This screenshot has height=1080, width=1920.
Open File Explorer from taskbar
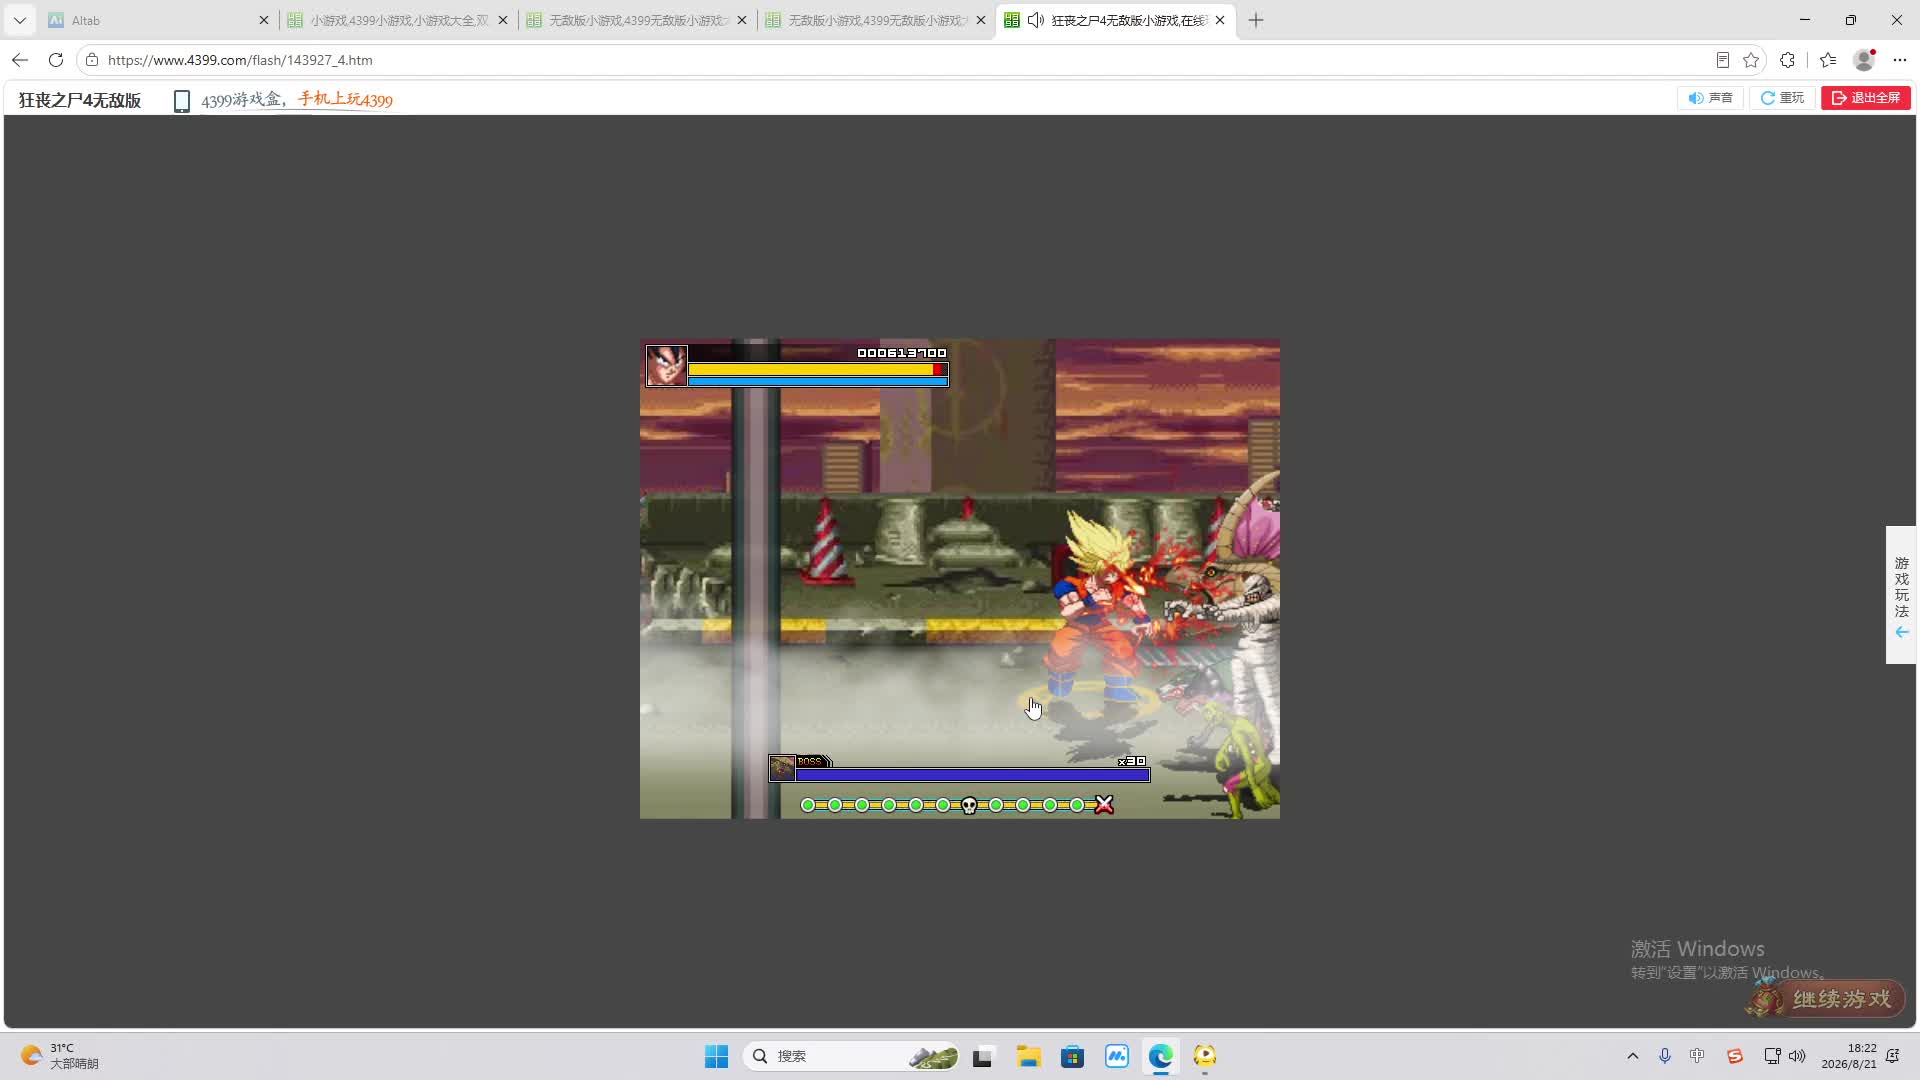1028,1056
